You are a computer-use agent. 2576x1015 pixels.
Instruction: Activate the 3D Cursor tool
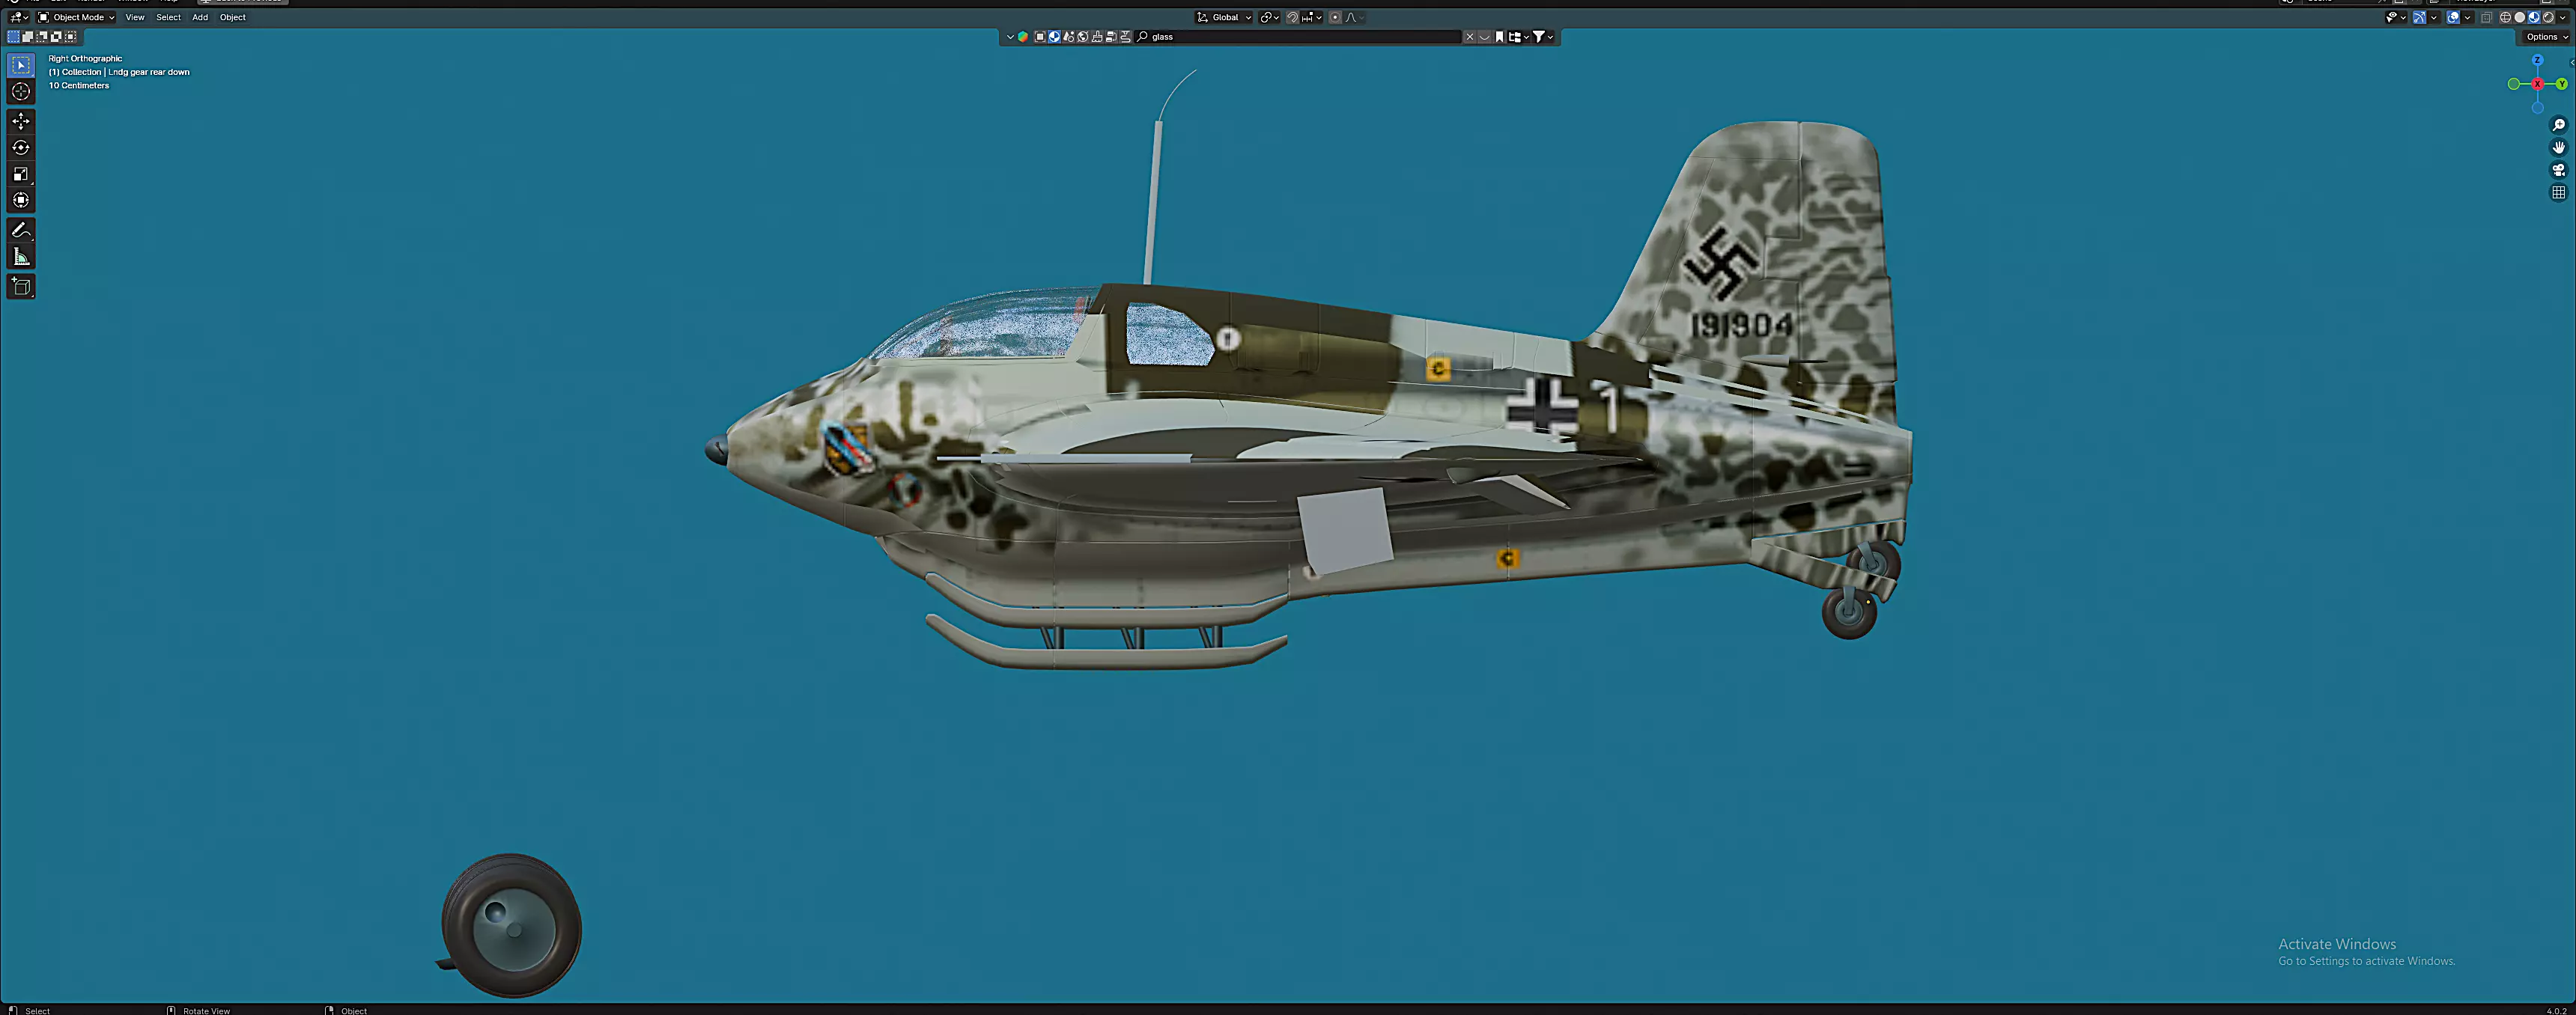tap(21, 91)
